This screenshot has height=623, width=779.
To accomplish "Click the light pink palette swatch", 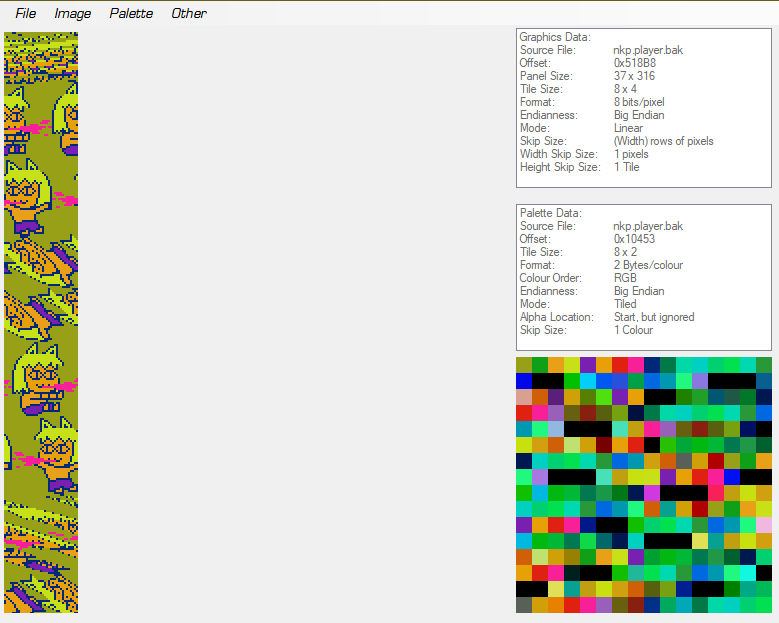I will coord(764,525).
